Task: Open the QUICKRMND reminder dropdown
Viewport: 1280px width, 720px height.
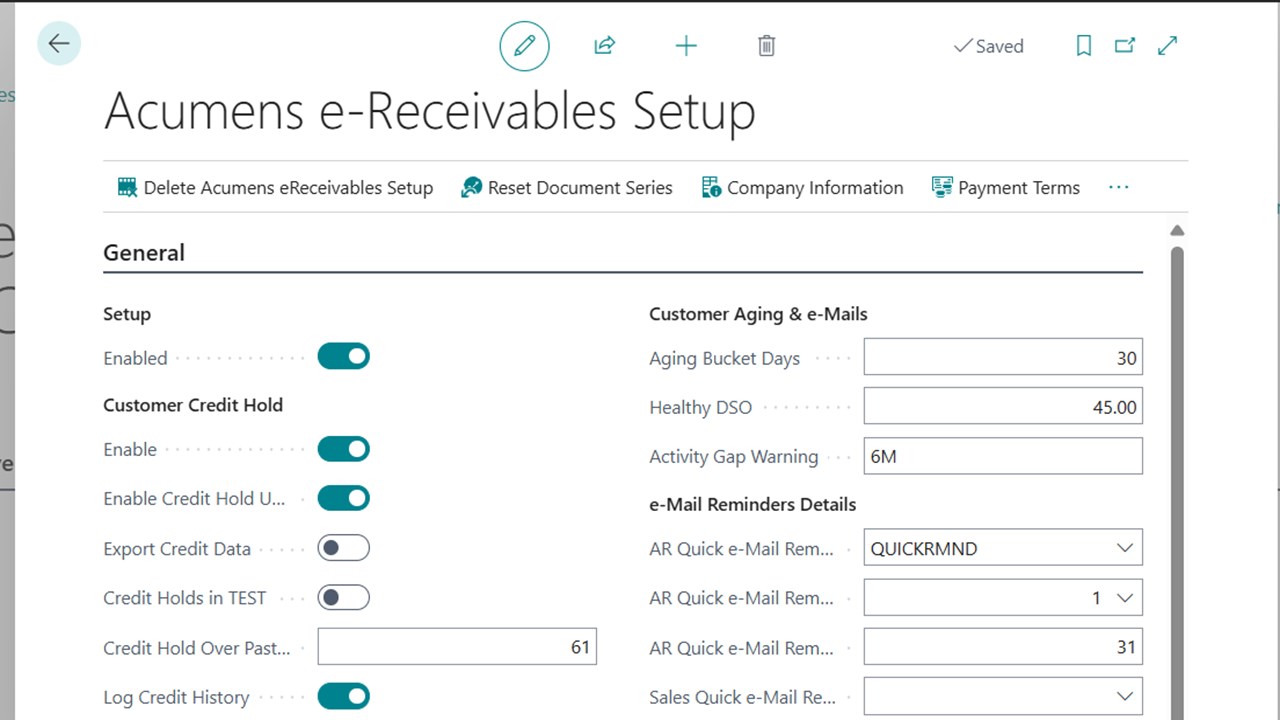Action: (x=1124, y=547)
